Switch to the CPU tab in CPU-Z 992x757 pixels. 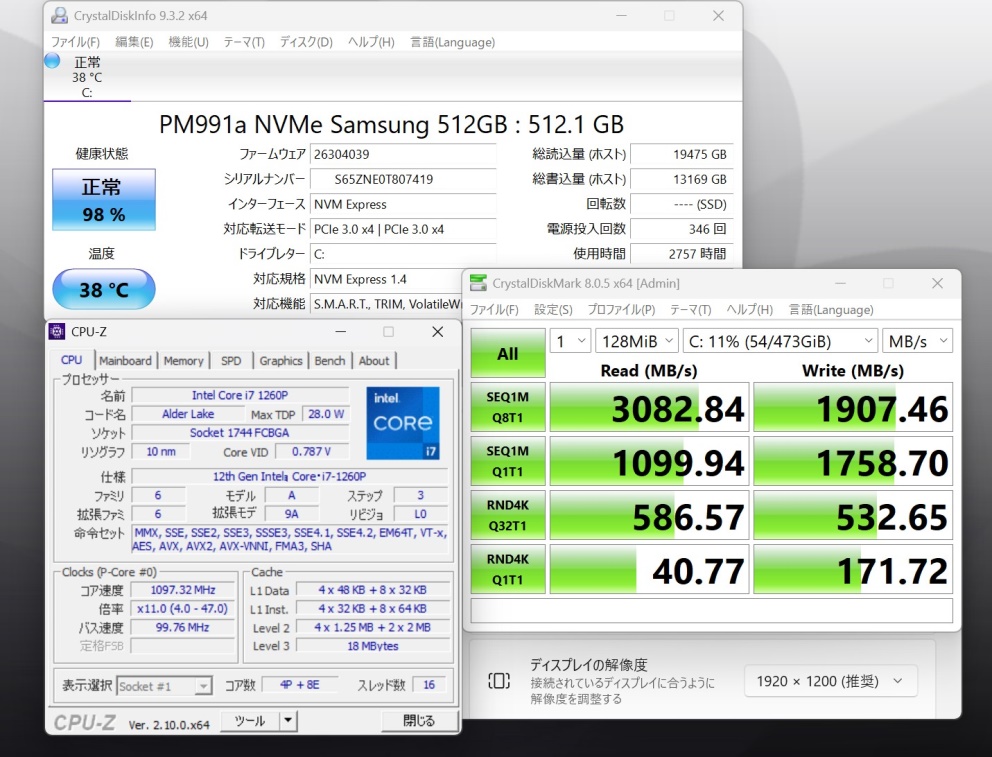[x=71, y=360]
